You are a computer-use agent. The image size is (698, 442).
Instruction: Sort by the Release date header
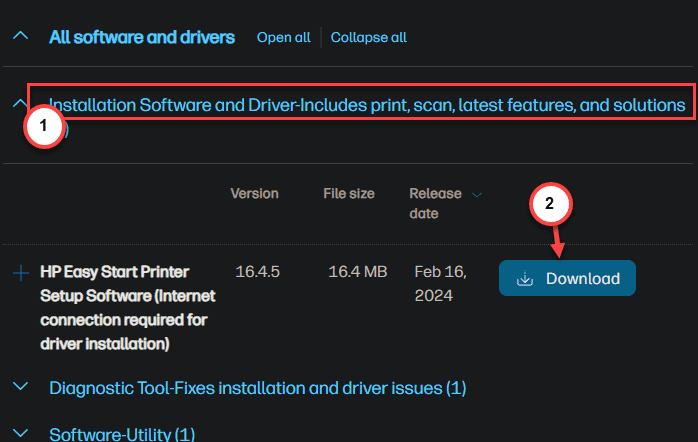pos(435,203)
